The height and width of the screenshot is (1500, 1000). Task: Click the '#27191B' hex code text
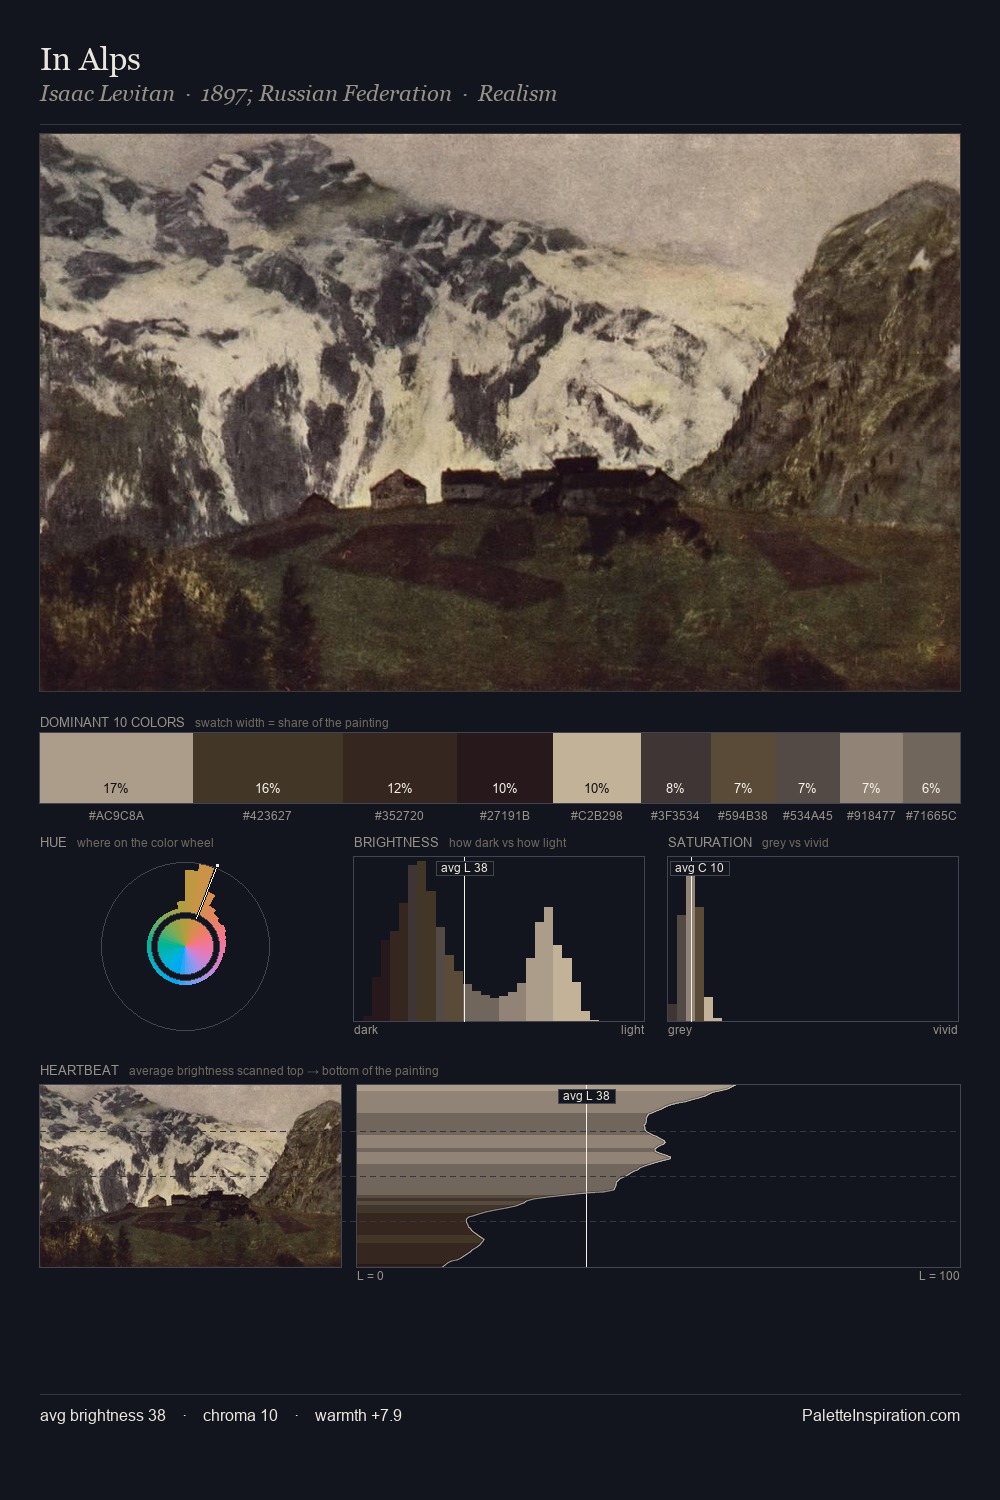504,816
